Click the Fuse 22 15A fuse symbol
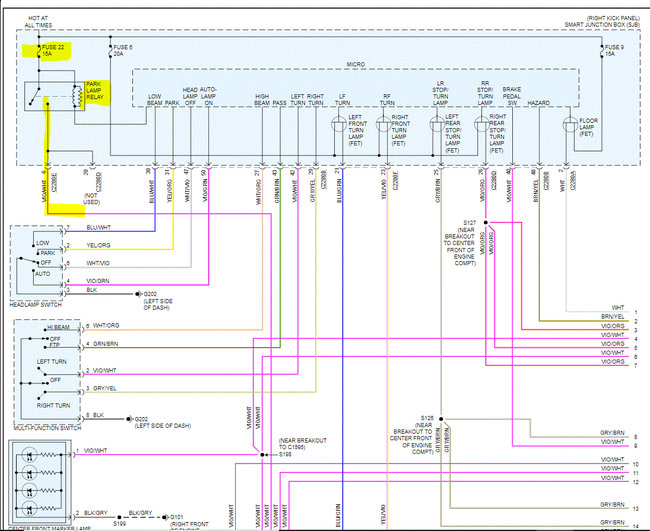This screenshot has height=531, width=650. pyautogui.click(x=39, y=51)
